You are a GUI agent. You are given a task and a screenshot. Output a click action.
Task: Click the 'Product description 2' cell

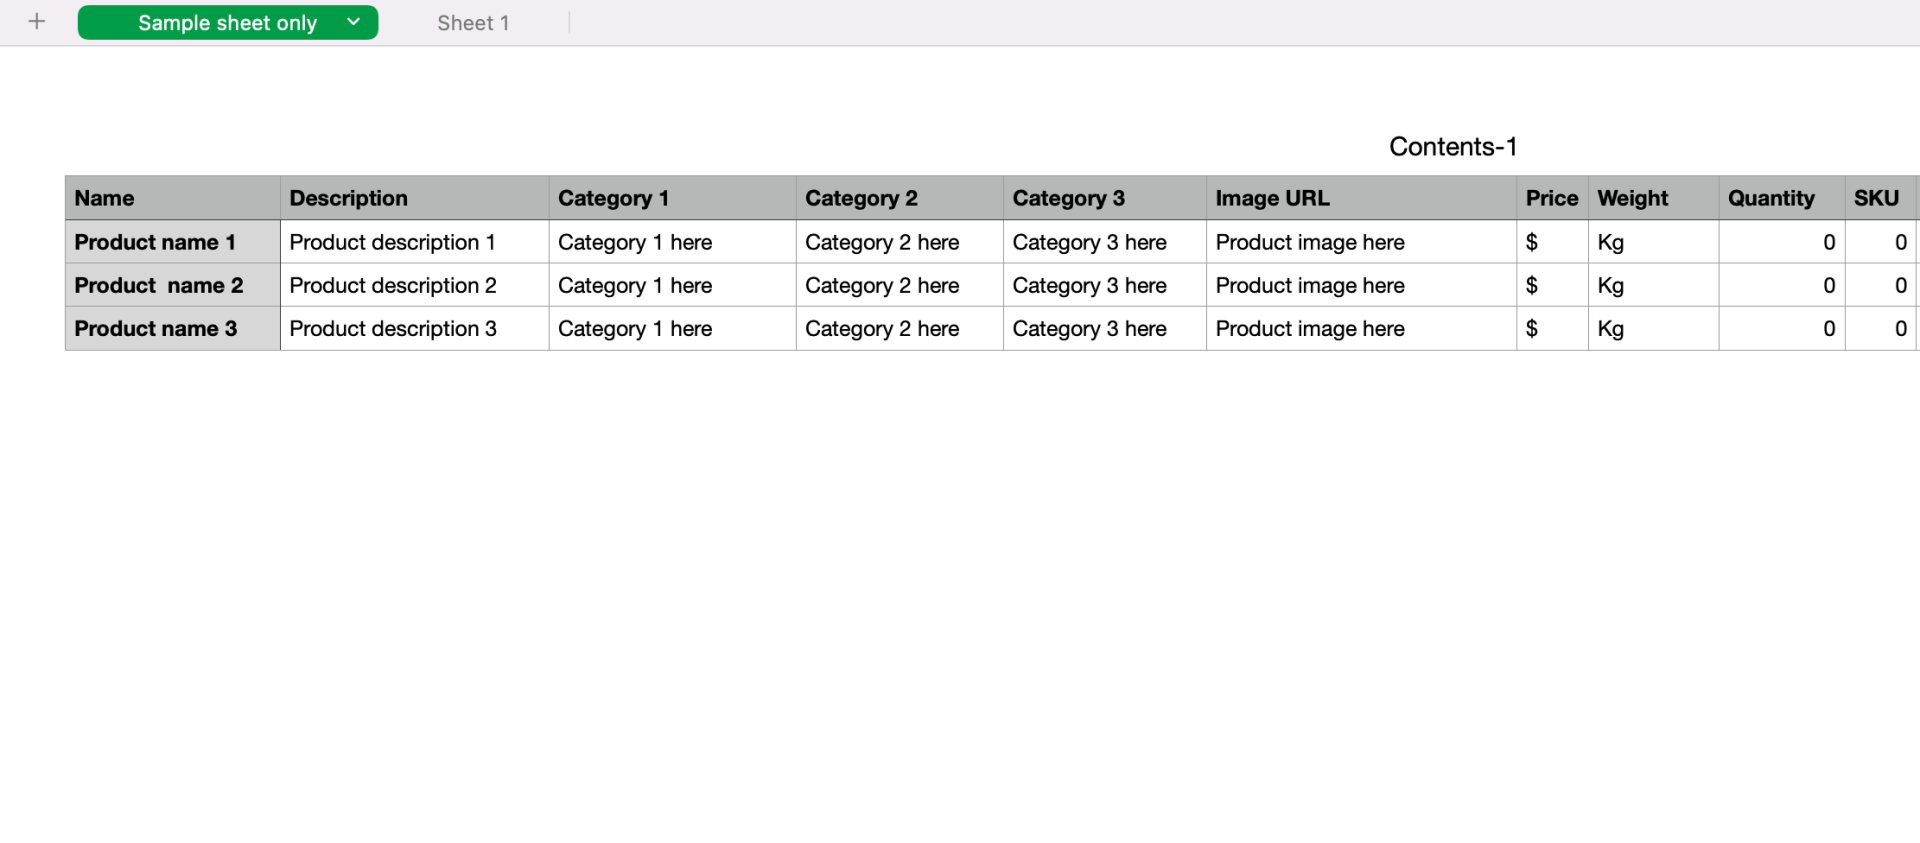click(x=414, y=286)
